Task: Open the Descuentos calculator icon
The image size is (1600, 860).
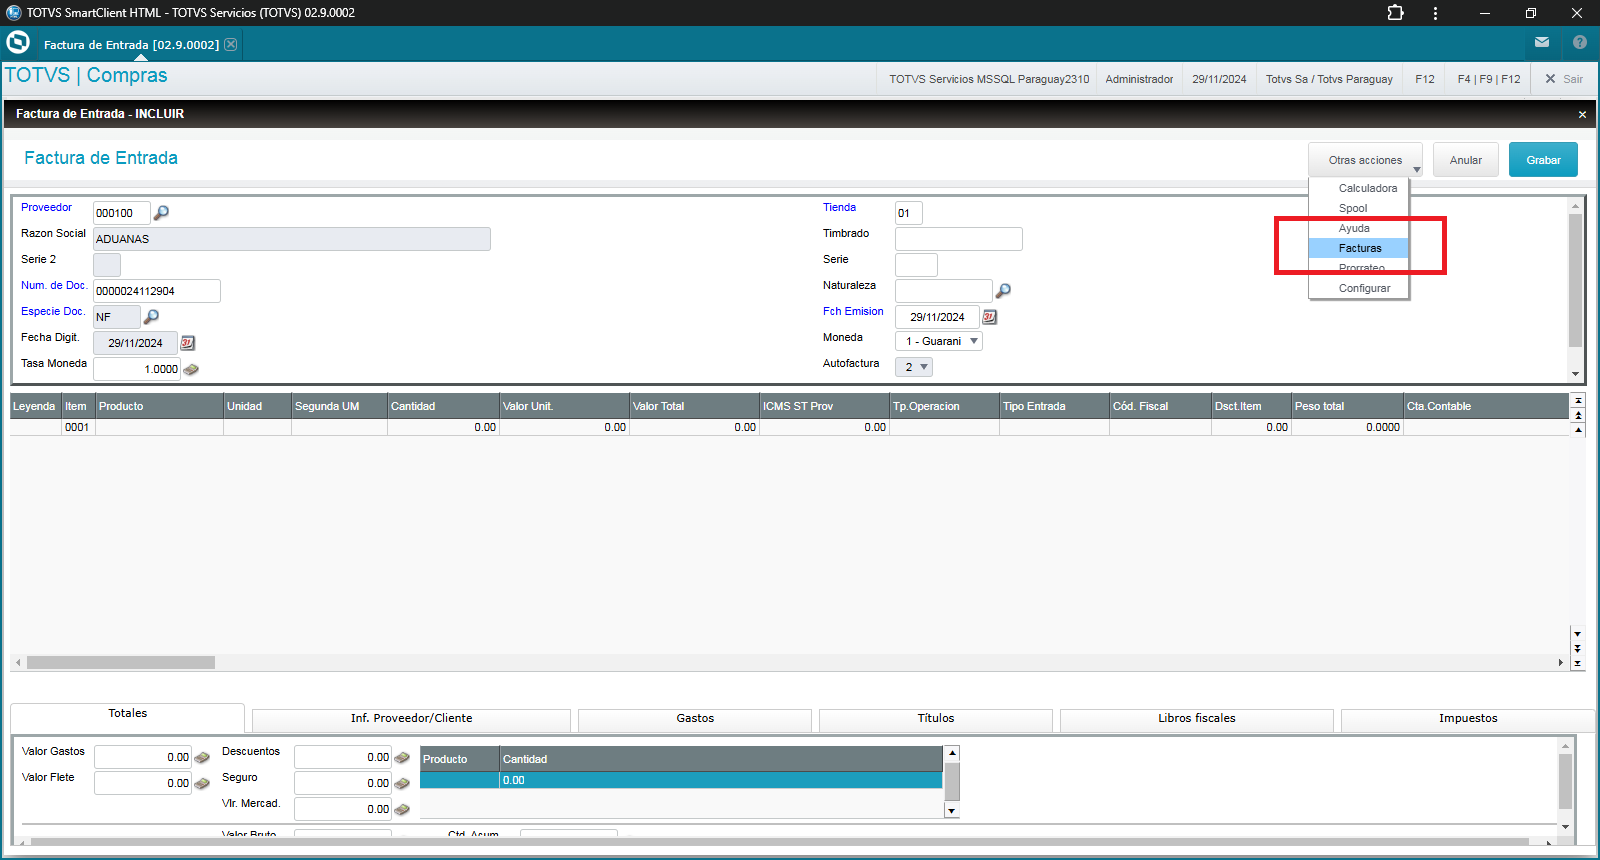Action: point(402,758)
